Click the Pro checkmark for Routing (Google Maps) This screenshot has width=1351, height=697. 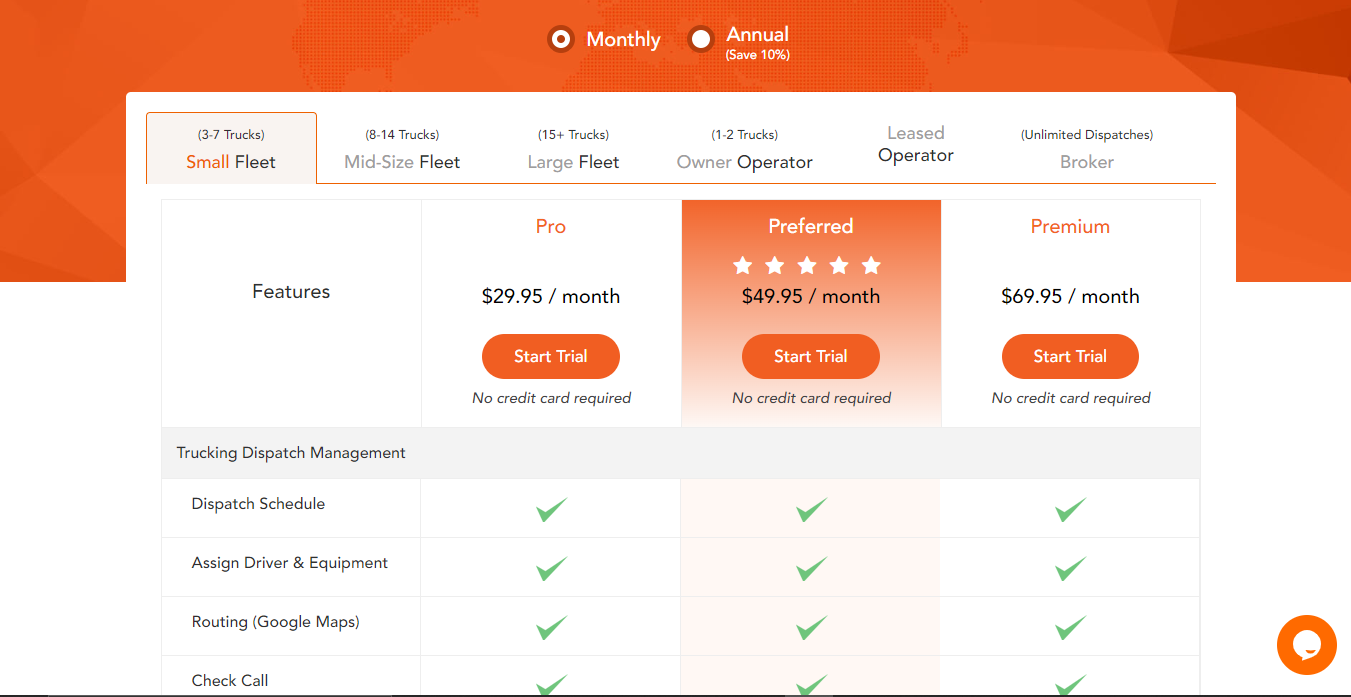tap(551, 627)
